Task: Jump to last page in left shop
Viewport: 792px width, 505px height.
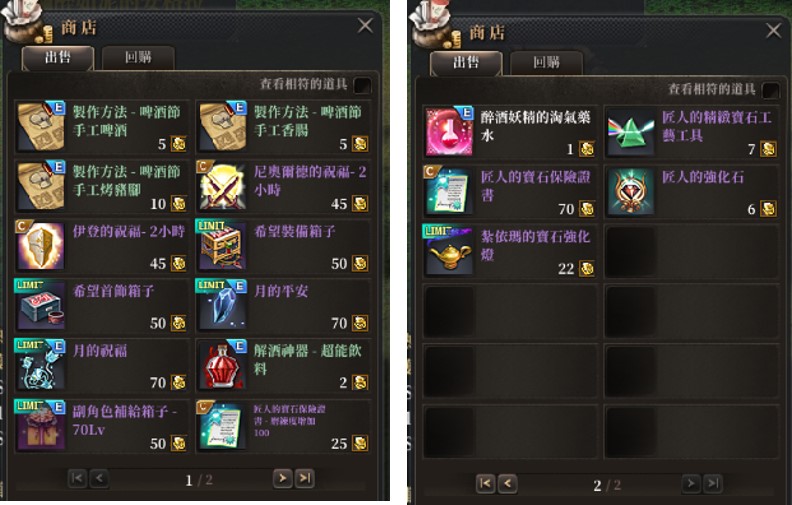Action: click(x=305, y=478)
